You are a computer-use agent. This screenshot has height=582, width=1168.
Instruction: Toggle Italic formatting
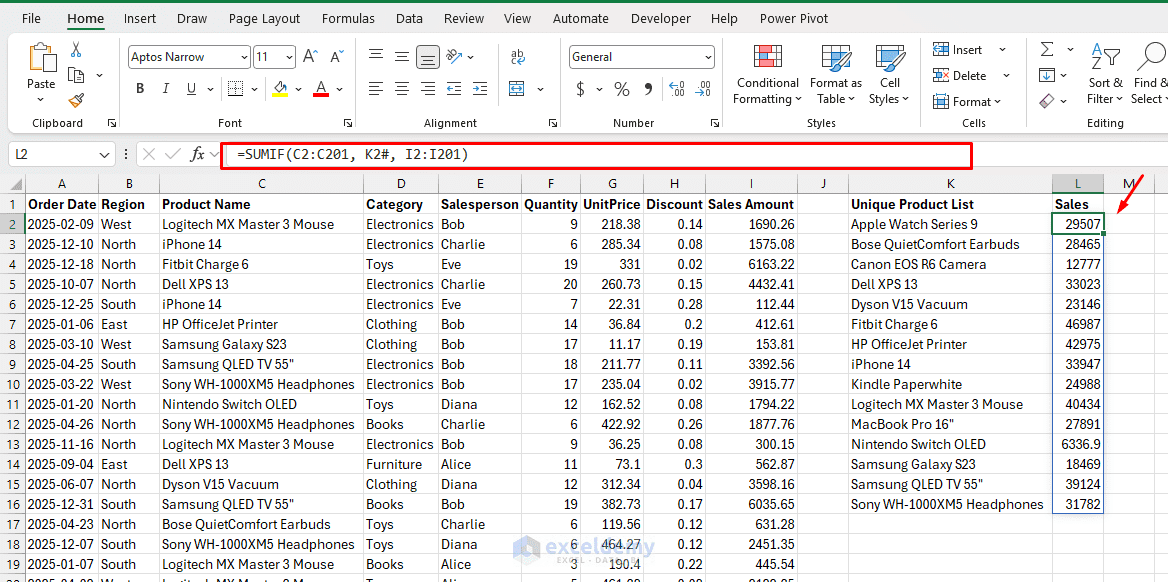165,89
